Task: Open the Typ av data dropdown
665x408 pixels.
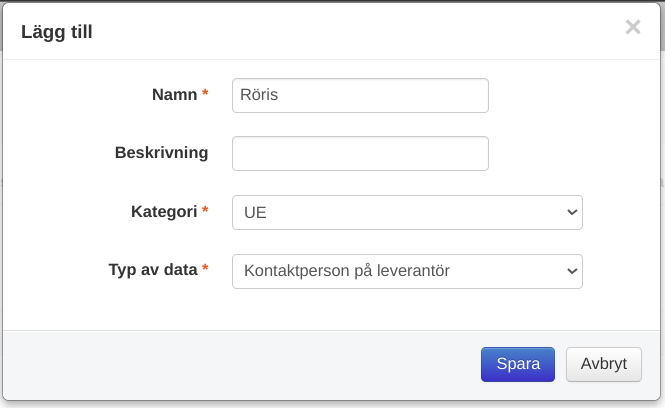Action: pyautogui.click(x=406, y=270)
